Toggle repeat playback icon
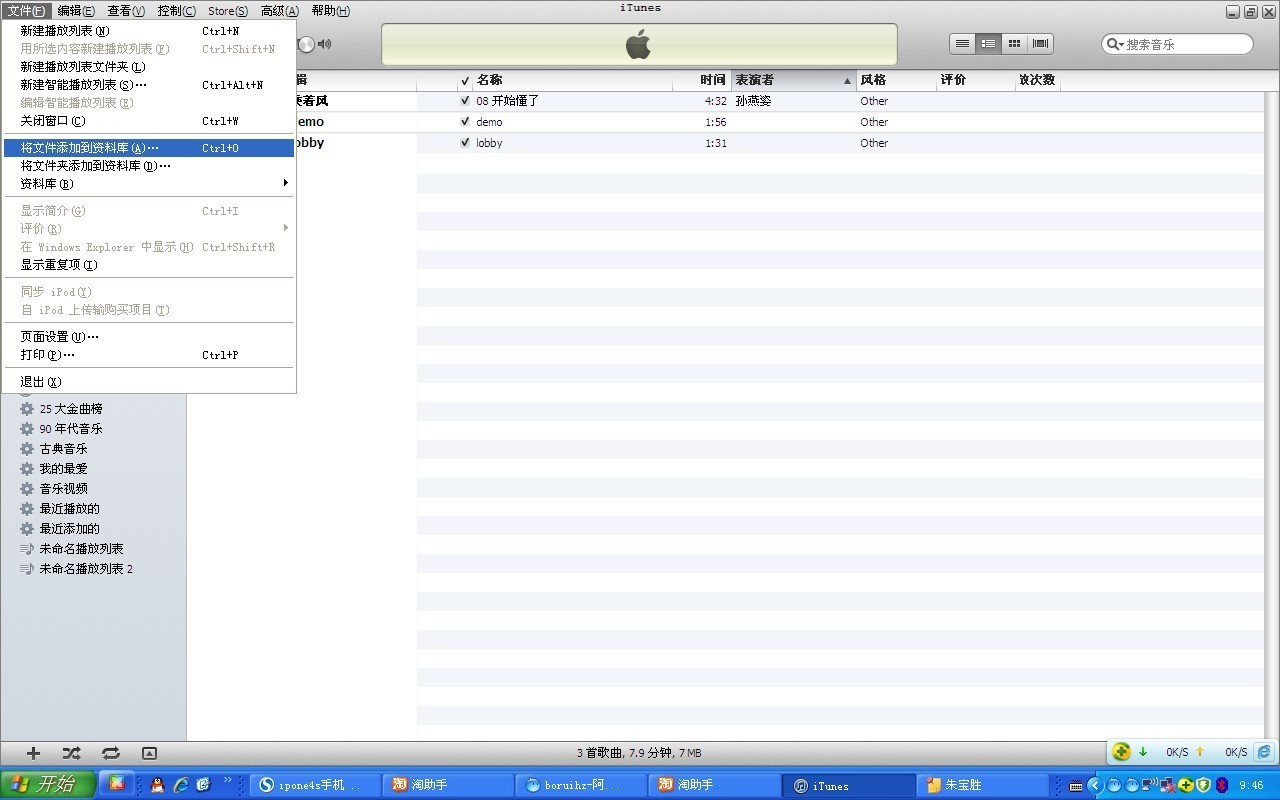 (x=110, y=753)
